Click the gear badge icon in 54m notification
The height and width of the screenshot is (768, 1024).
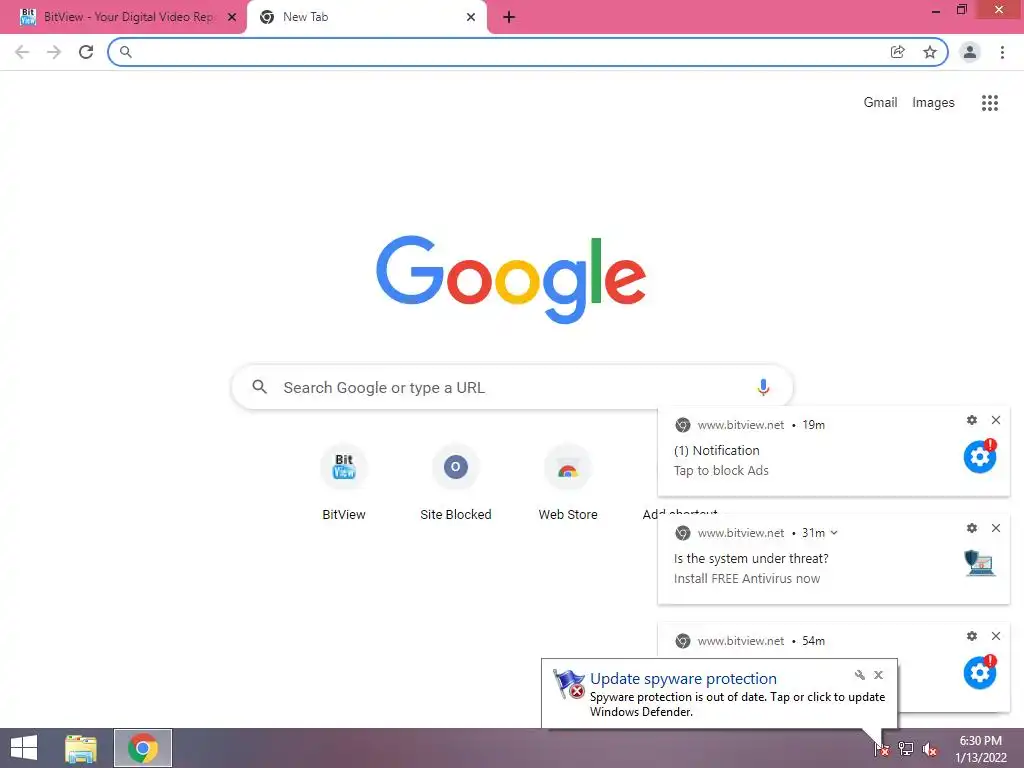click(980, 672)
